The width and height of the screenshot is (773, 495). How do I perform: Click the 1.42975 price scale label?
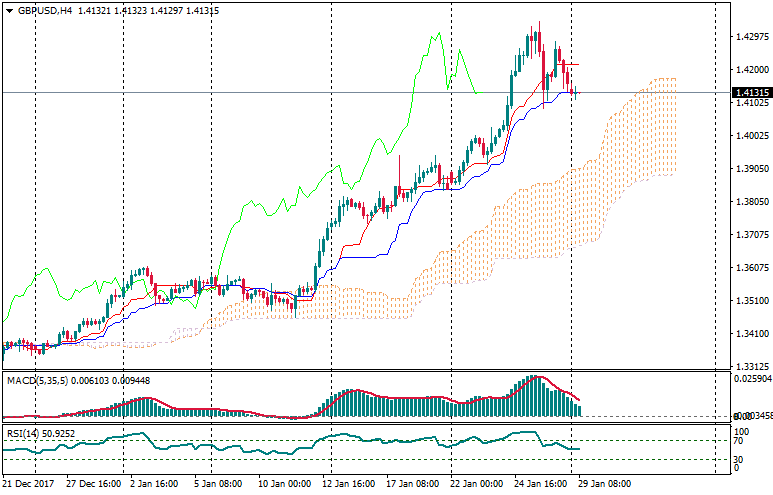[x=750, y=37]
